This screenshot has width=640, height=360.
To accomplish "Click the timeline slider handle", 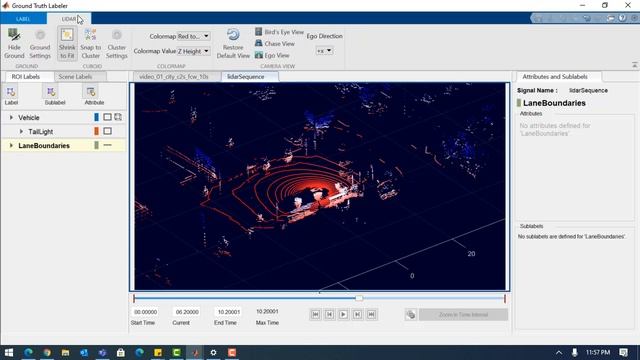I will point(359,298).
